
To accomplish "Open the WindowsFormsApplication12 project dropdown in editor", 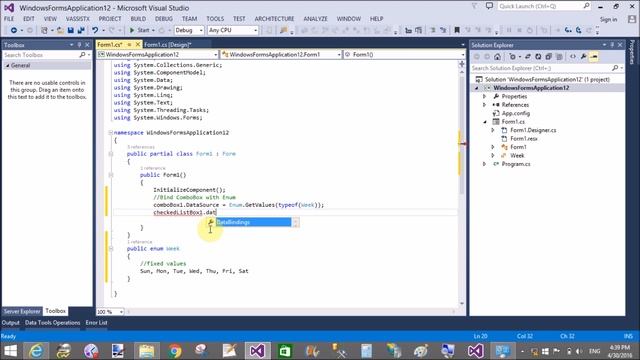I will [158, 54].
